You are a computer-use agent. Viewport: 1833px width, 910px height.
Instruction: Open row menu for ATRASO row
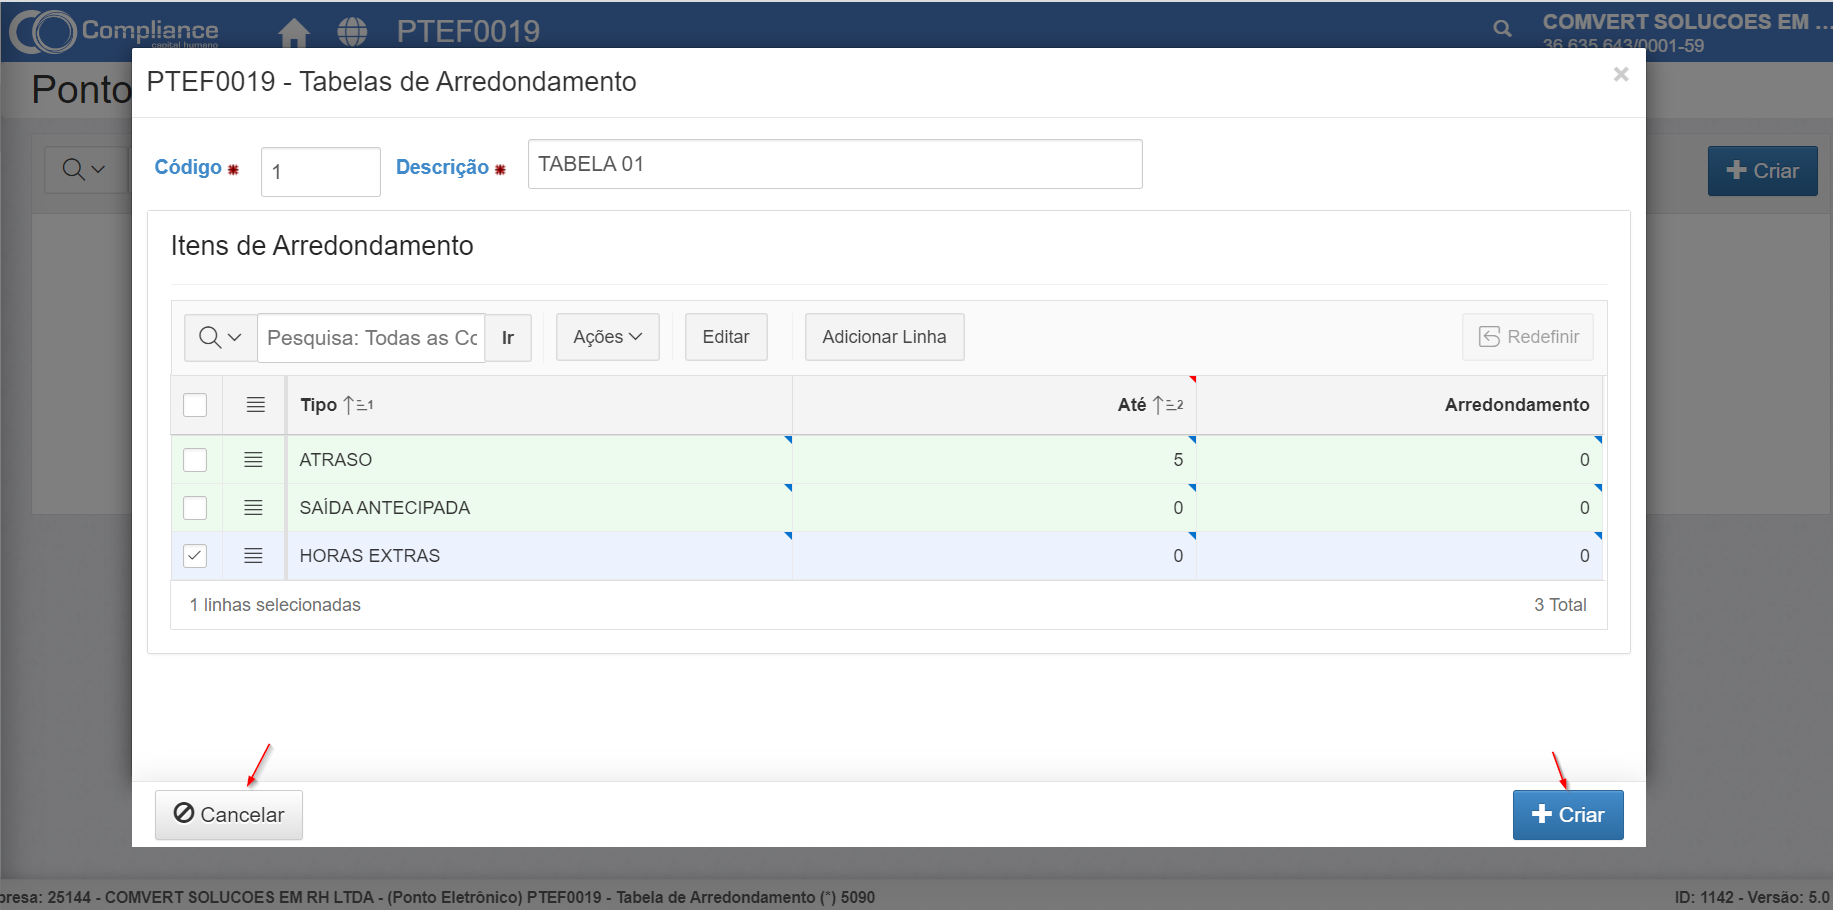tap(254, 460)
